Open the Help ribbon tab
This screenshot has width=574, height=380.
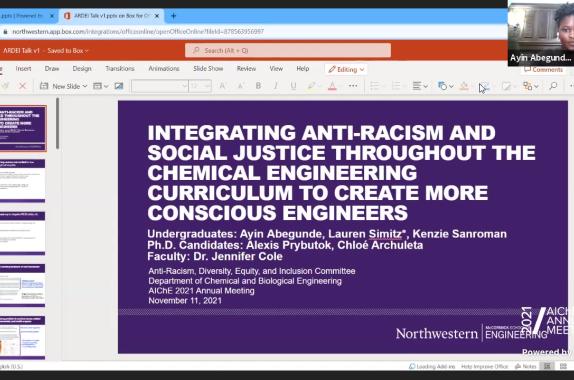pos(303,68)
